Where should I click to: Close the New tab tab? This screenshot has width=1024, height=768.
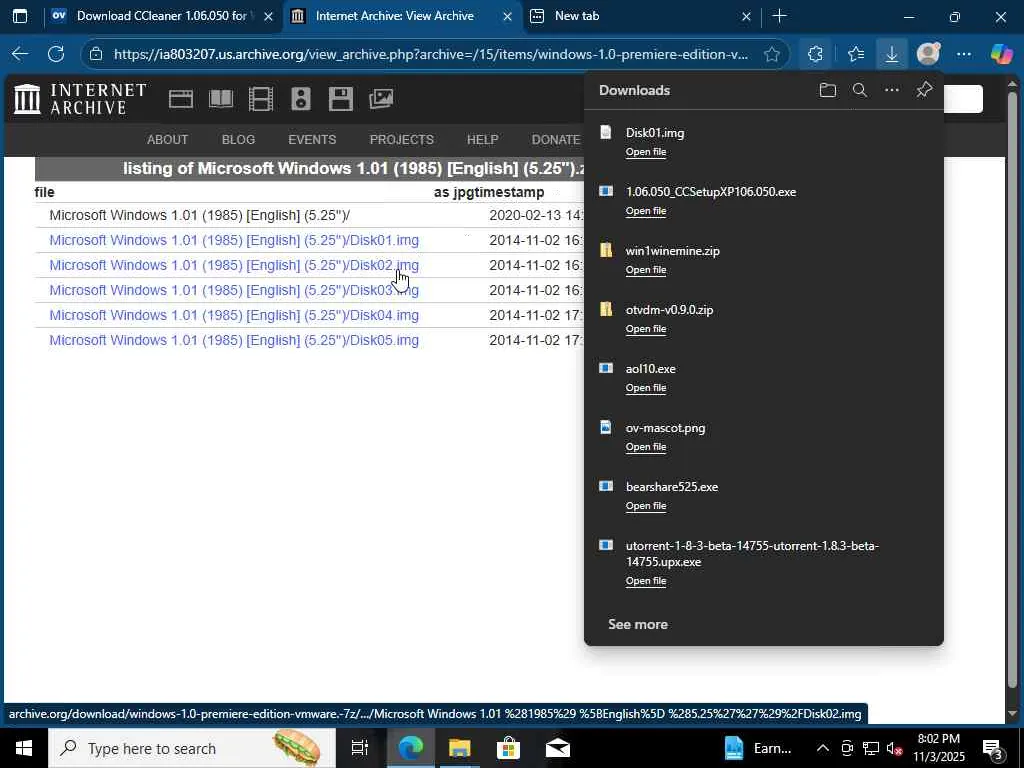tap(746, 16)
